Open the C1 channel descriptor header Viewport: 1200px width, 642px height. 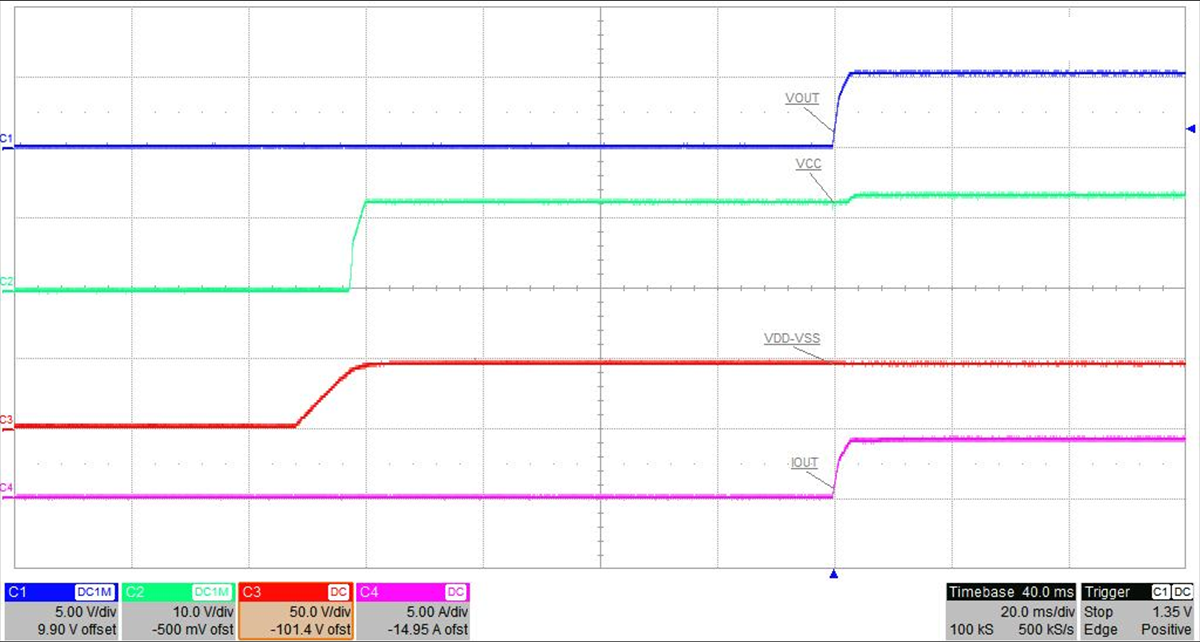[x=62, y=592]
